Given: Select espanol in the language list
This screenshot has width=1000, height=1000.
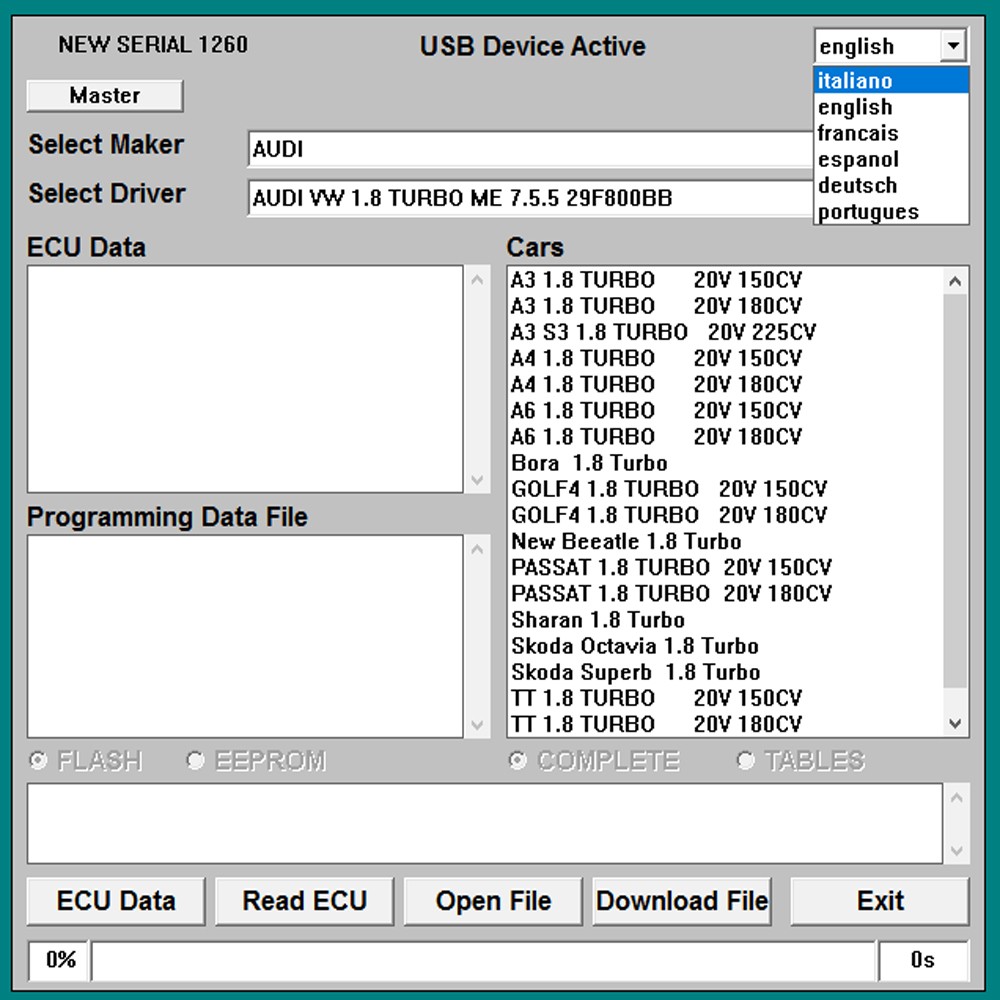Looking at the screenshot, I should 858,159.
